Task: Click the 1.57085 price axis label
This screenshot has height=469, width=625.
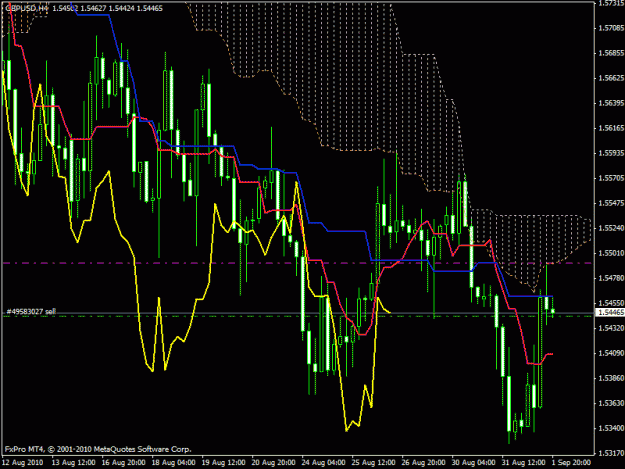Action: tap(611, 28)
